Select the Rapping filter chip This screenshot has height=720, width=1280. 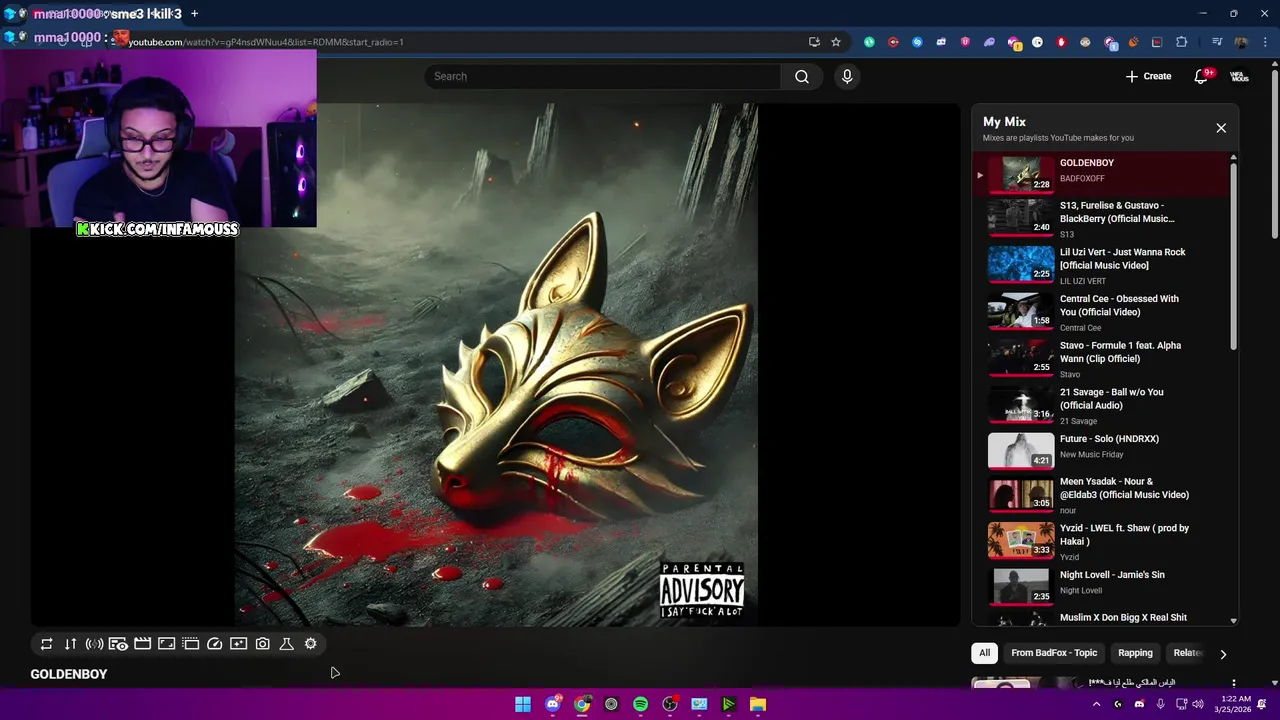1135,653
